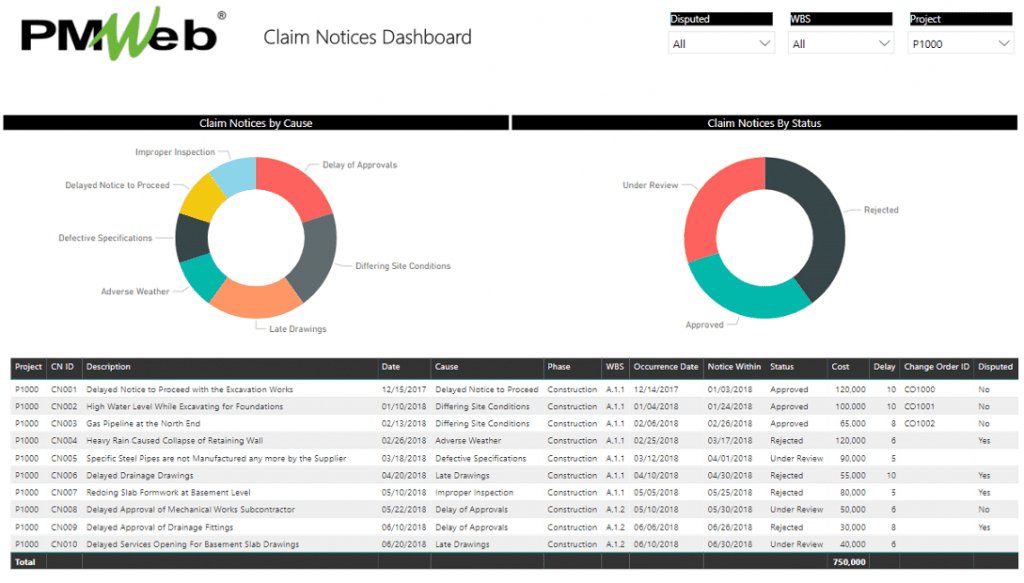
Task: Click 'Redoing Slab Formwork at Basement Level'
Action: coord(168,492)
